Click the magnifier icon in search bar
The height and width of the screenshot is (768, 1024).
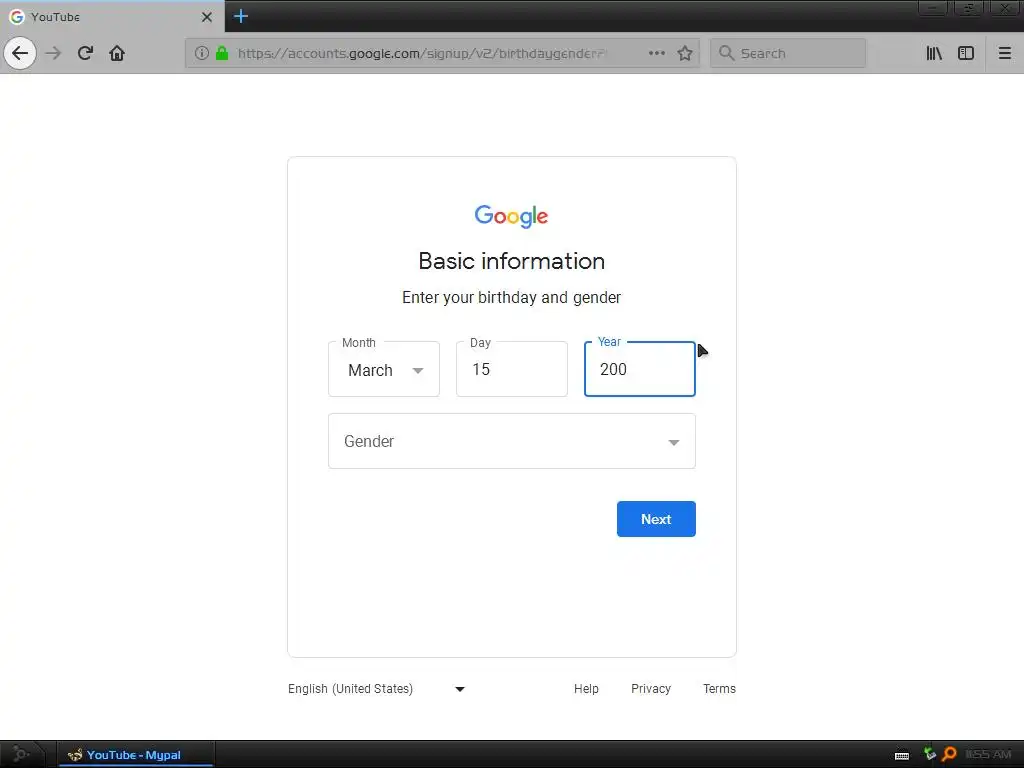tap(726, 53)
